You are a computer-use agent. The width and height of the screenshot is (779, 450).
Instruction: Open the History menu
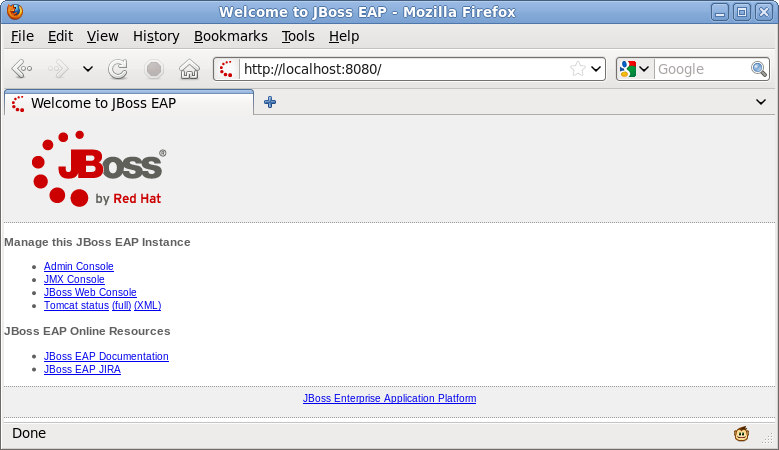click(156, 36)
